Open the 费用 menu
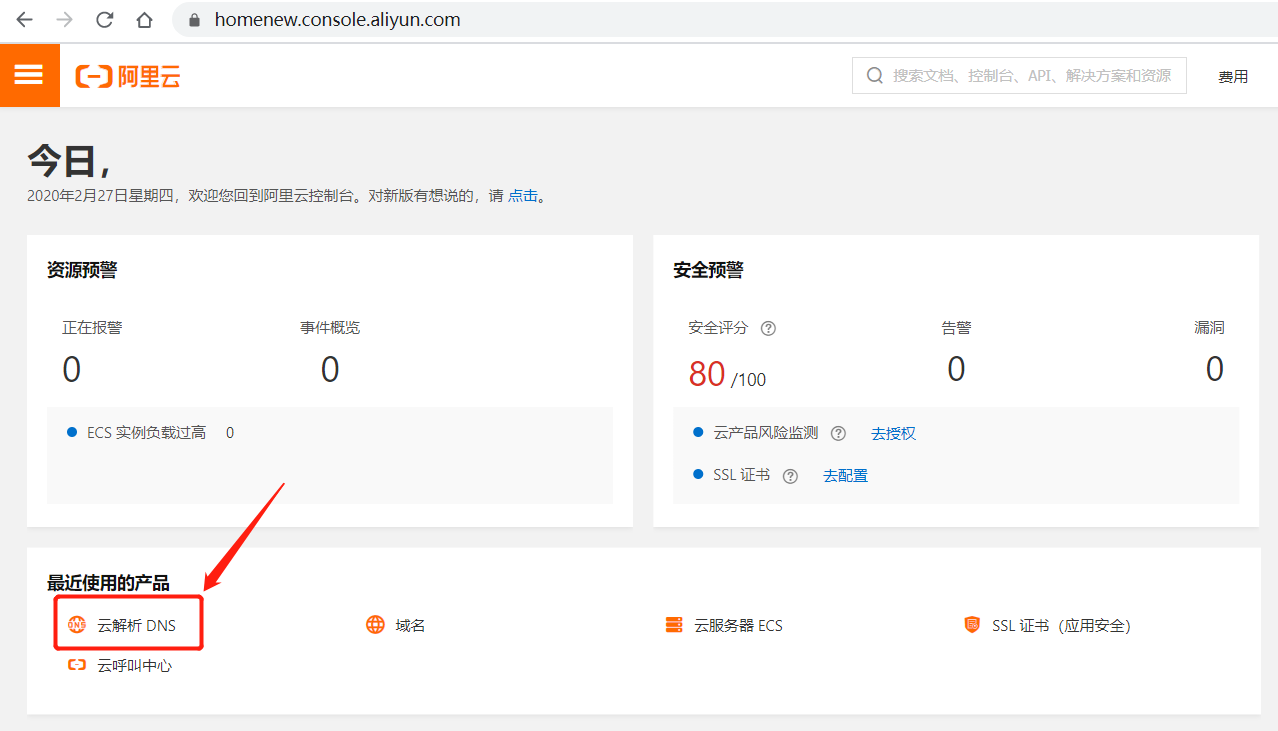The height and width of the screenshot is (731, 1278). [1233, 77]
